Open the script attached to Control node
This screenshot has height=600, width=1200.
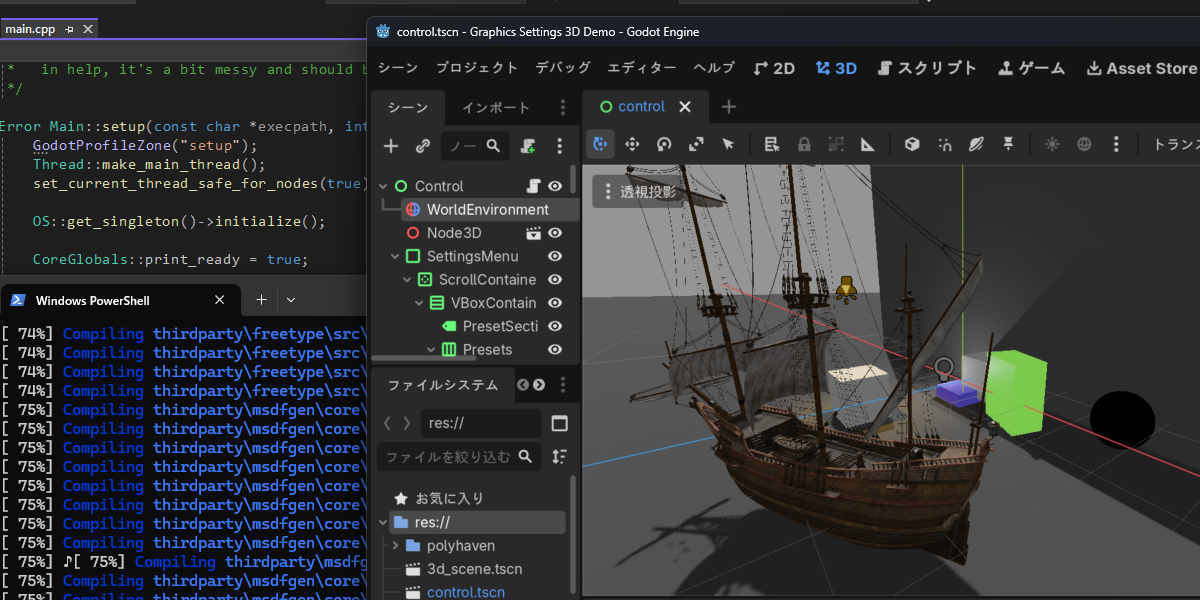(x=534, y=186)
